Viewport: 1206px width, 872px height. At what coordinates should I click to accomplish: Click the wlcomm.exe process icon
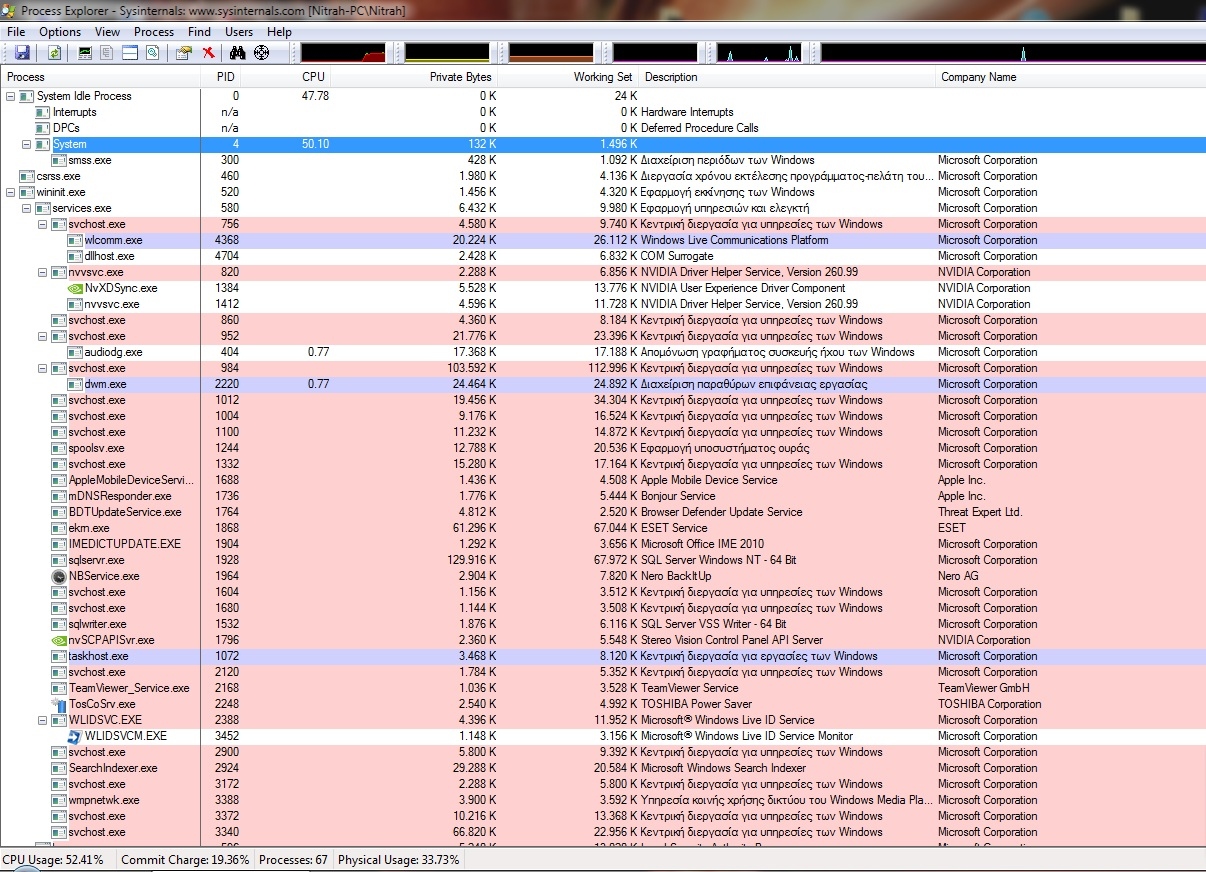pos(75,240)
